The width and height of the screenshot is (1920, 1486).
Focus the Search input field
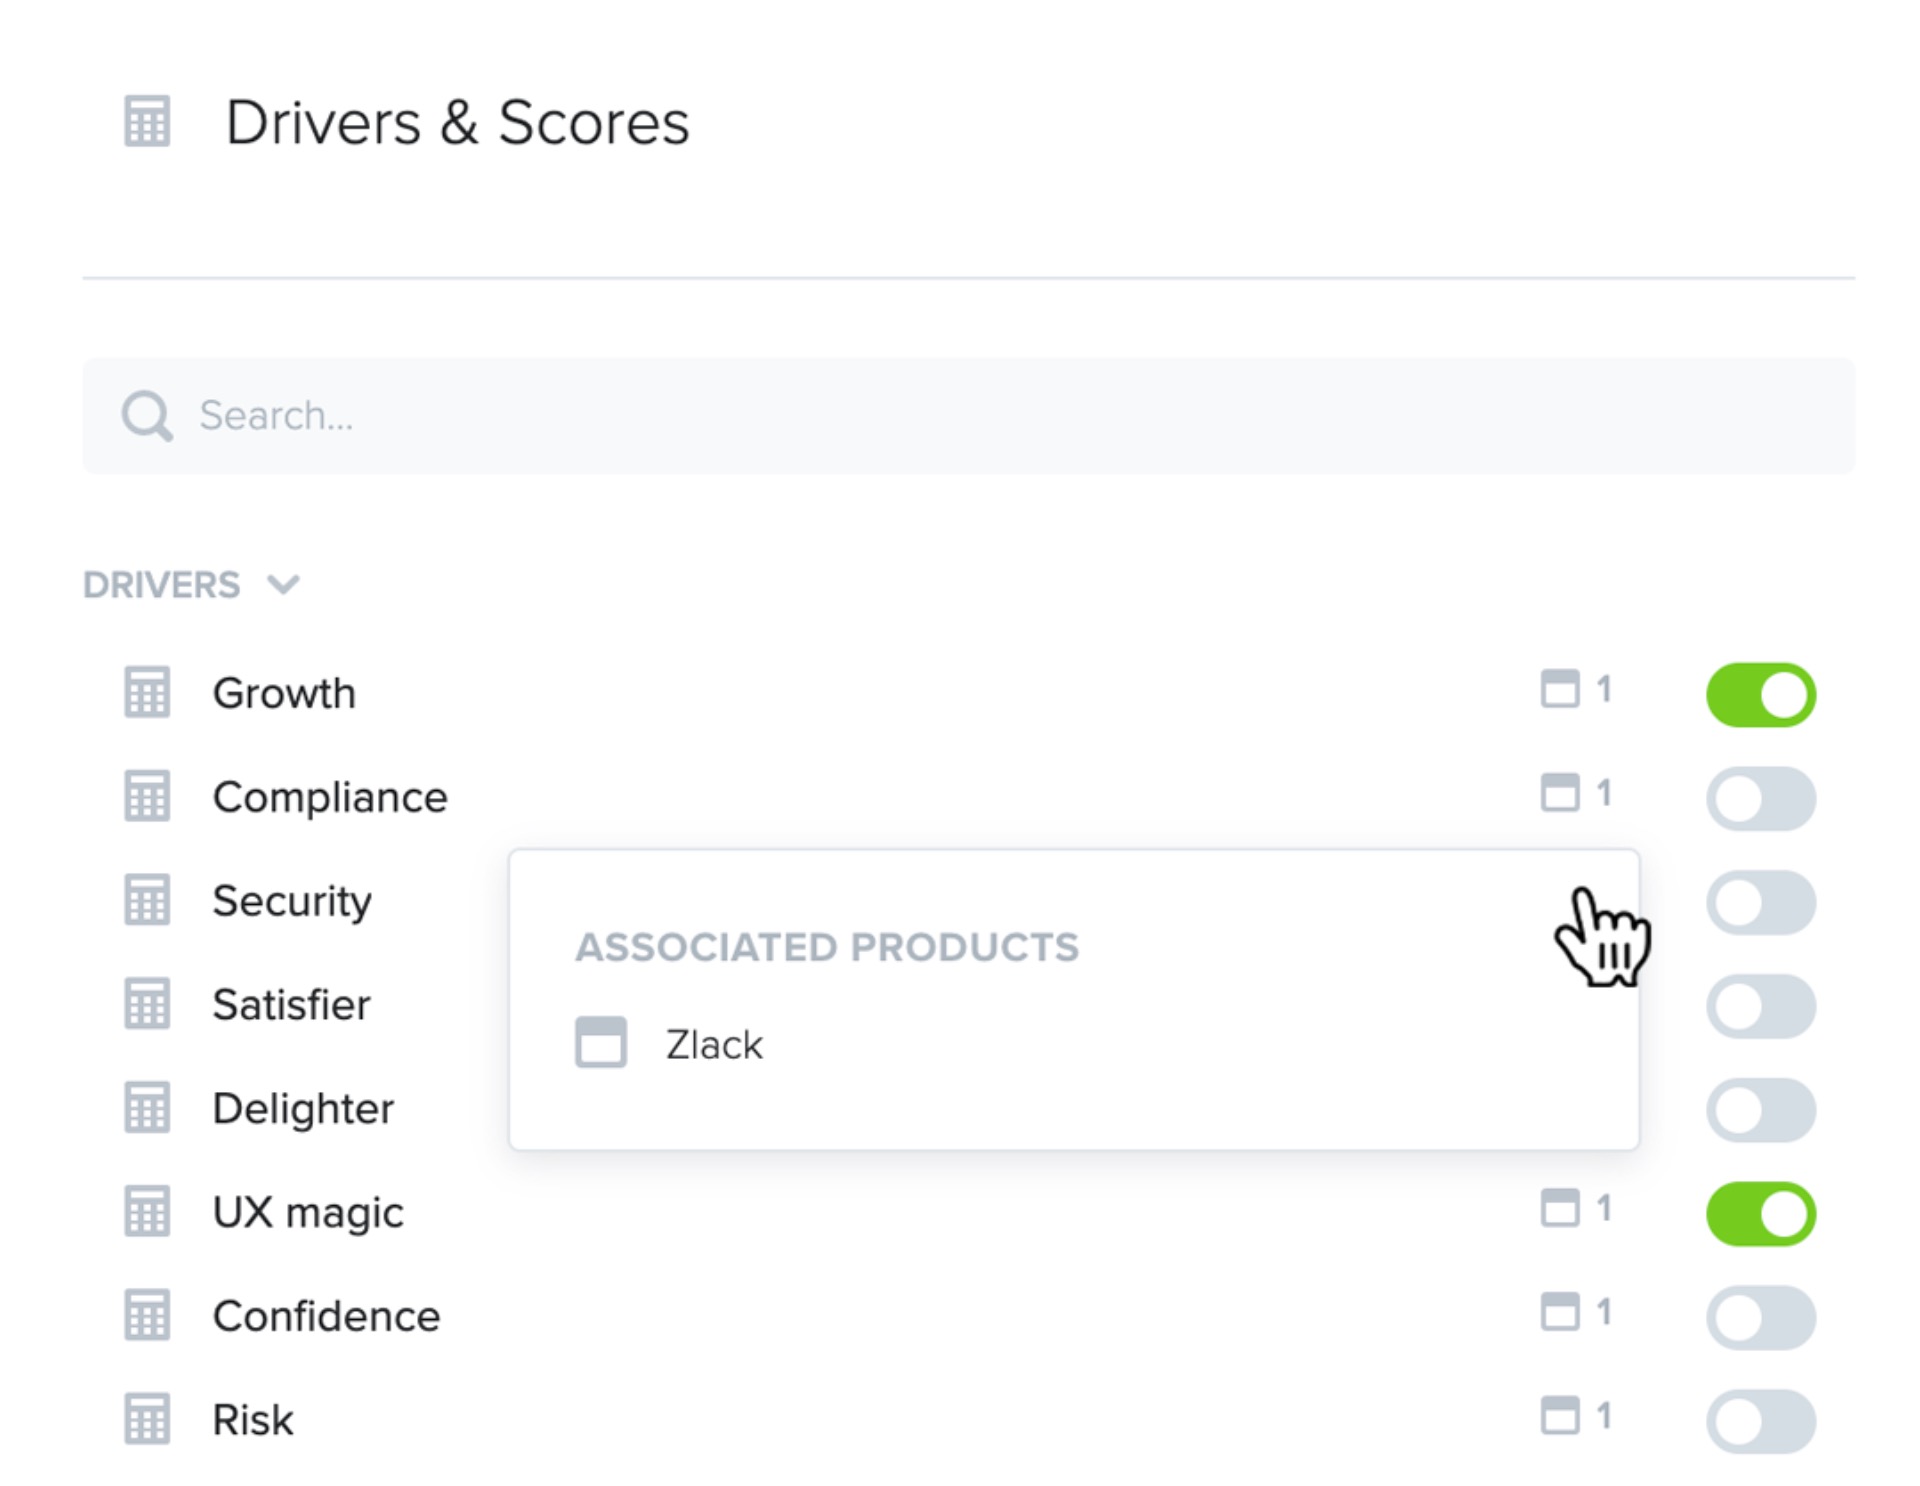pyautogui.click(x=968, y=416)
